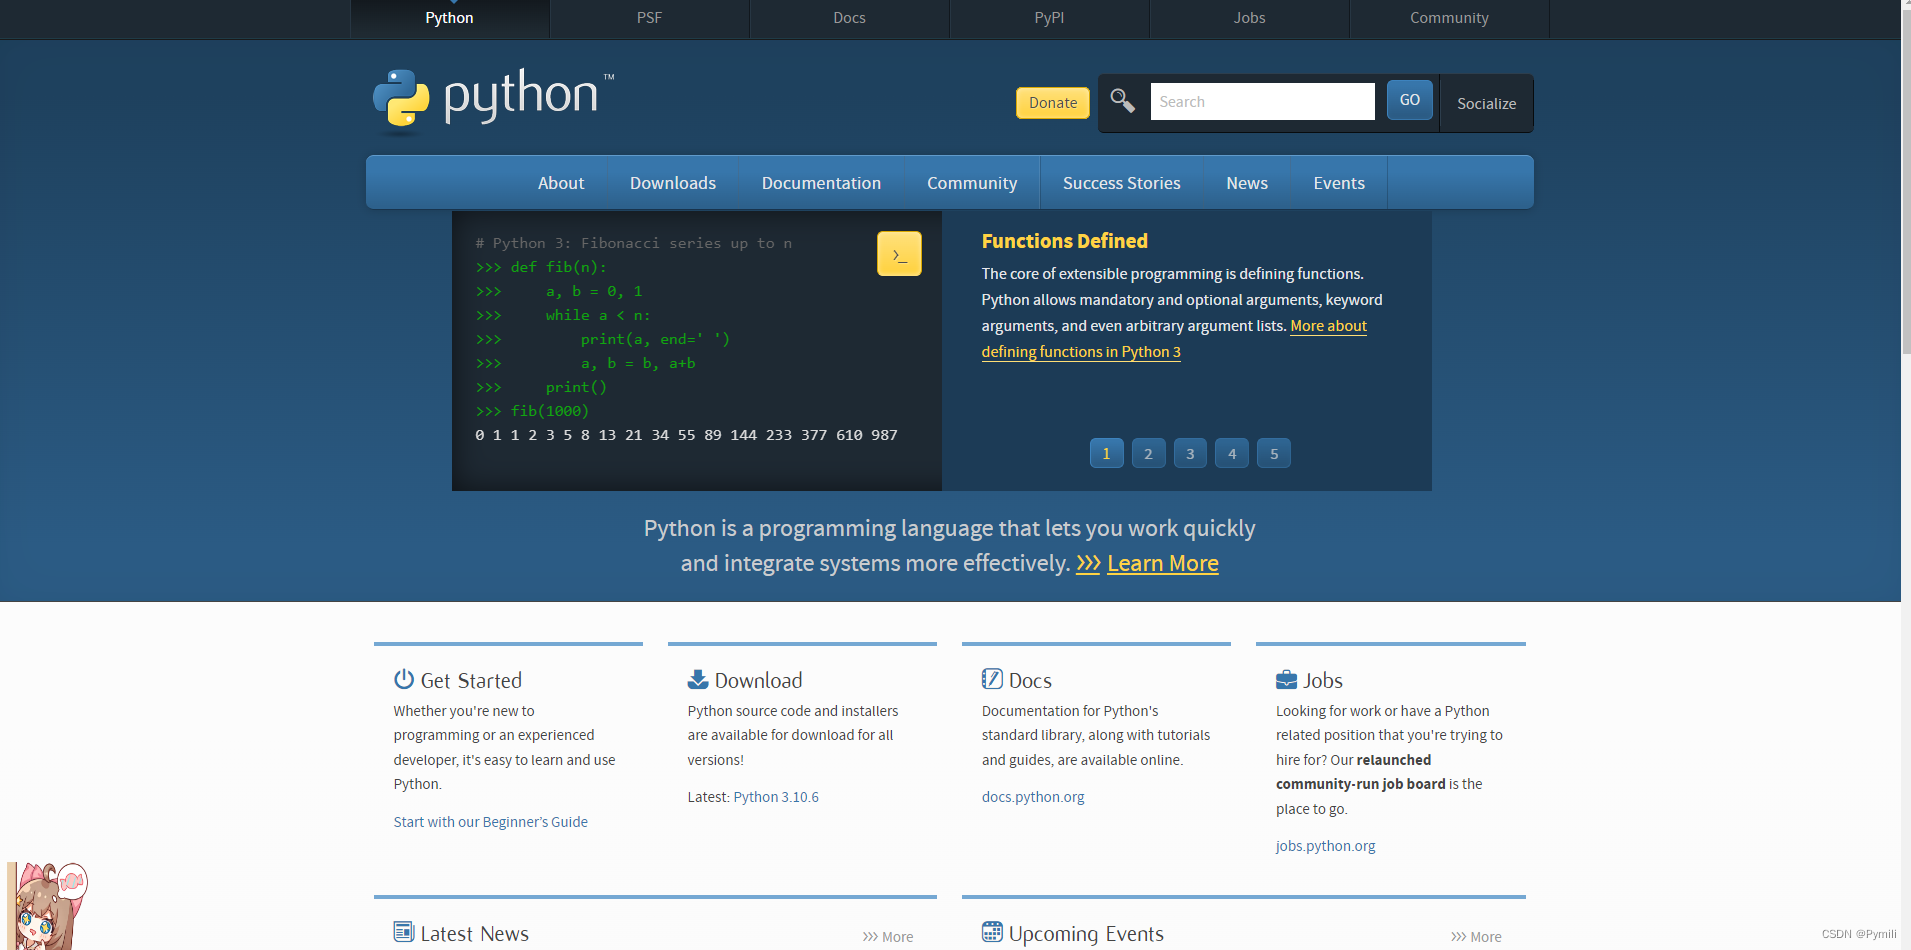Open the jobs.python.org link
This screenshot has height=950, width=1911.
[x=1325, y=846]
